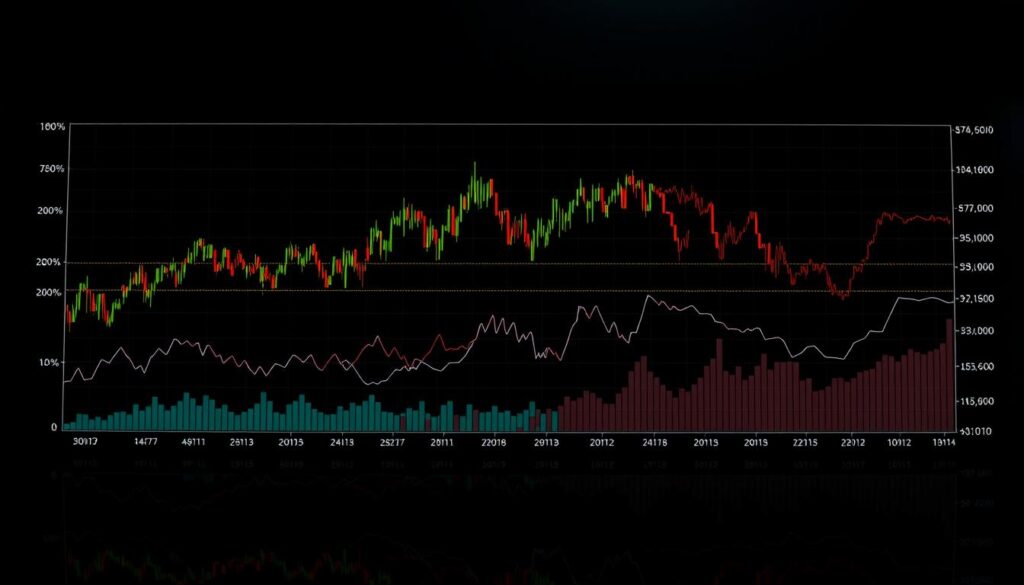Image resolution: width=1024 pixels, height=585 pixels.
Task: Select the 13114 label at axis end
Action: (x=943, y=440)
